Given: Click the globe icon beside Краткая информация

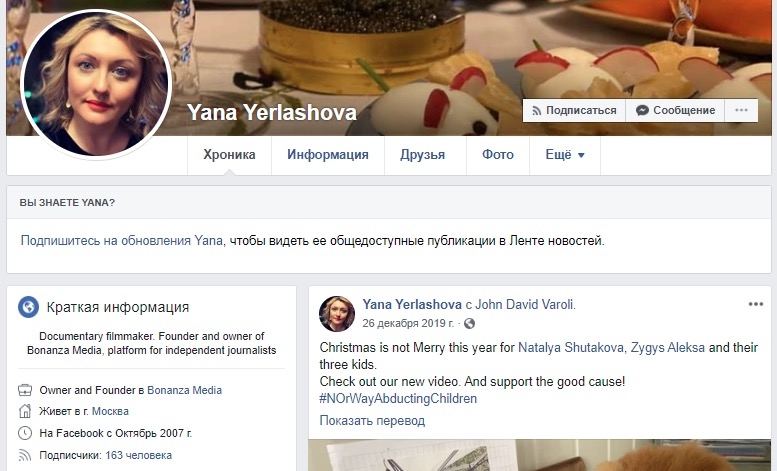Looking at the screenshot, I should pyautogui.click(x=28, y=307).
